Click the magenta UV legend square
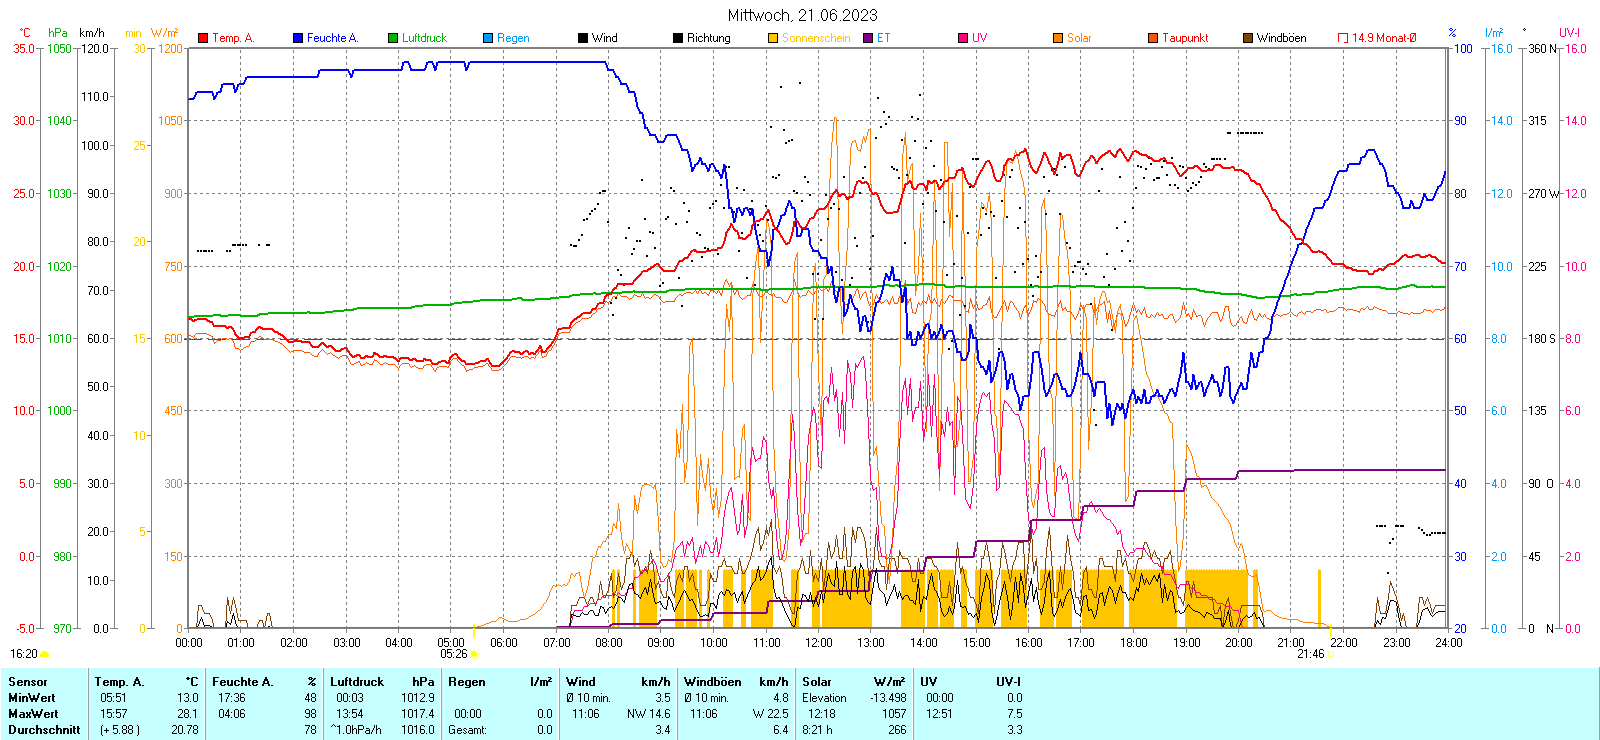Screen dimensions: 1600x740 point(963,38)
